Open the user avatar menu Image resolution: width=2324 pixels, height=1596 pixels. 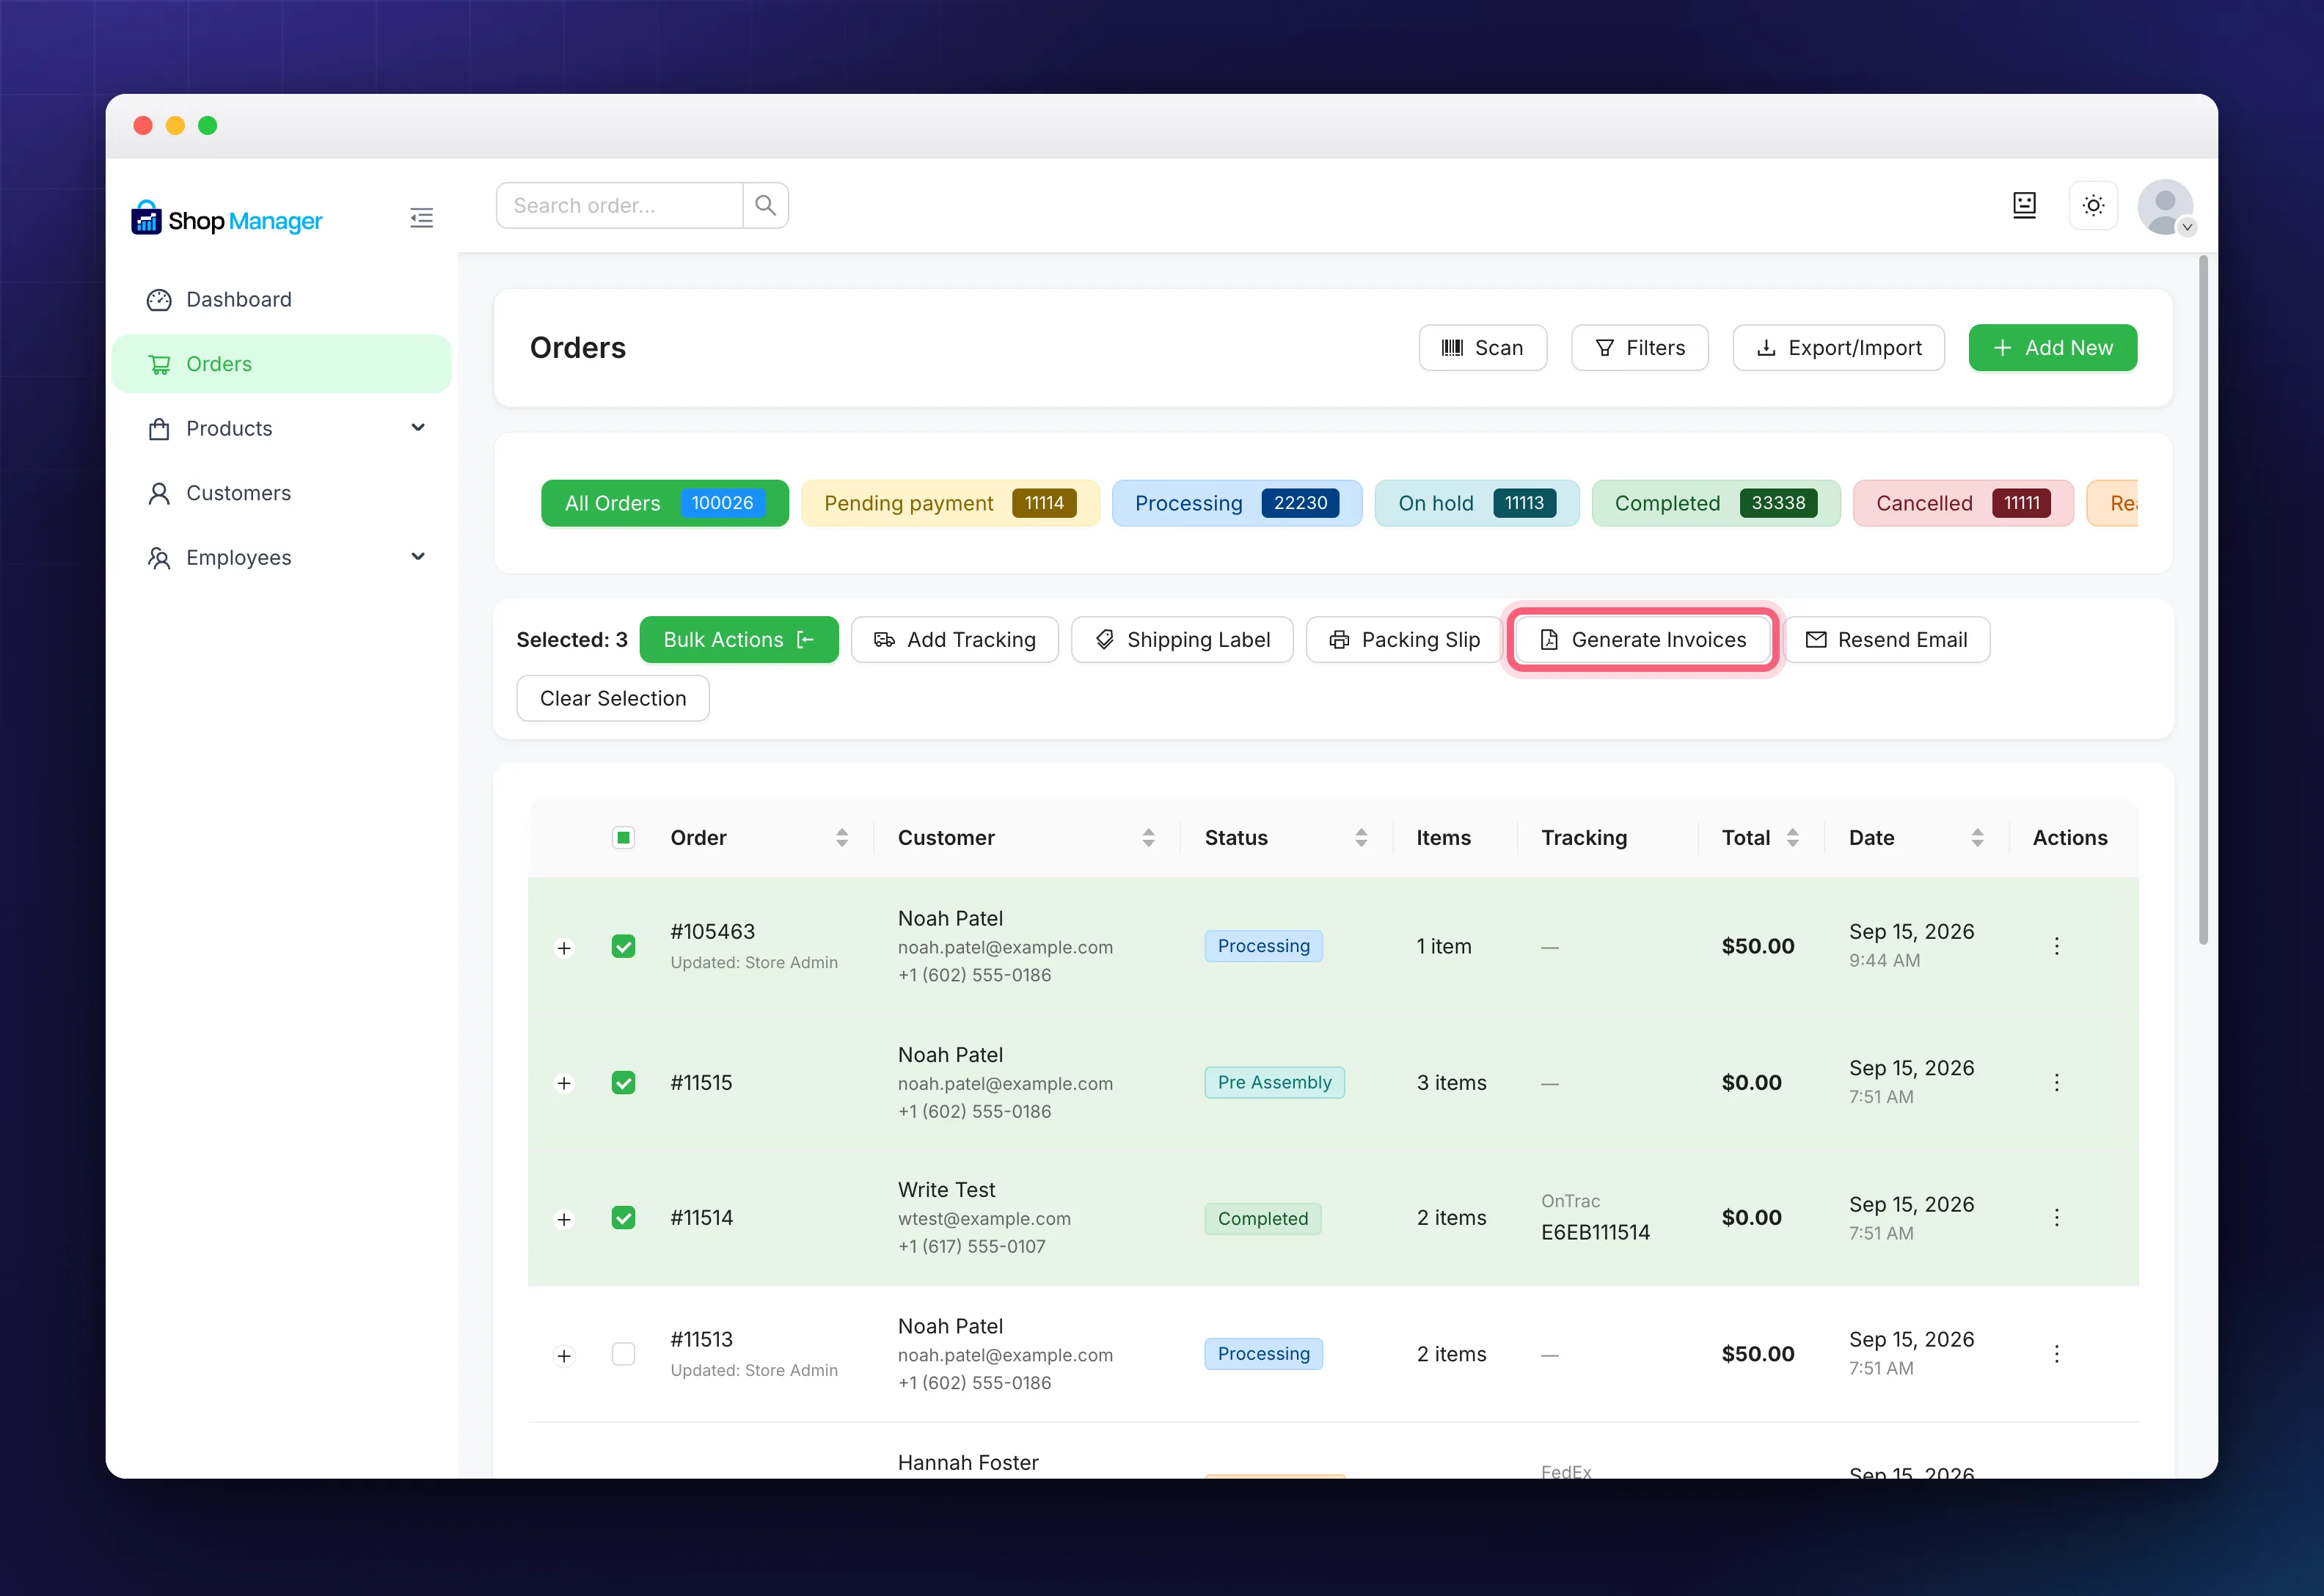coord(2165,207)
